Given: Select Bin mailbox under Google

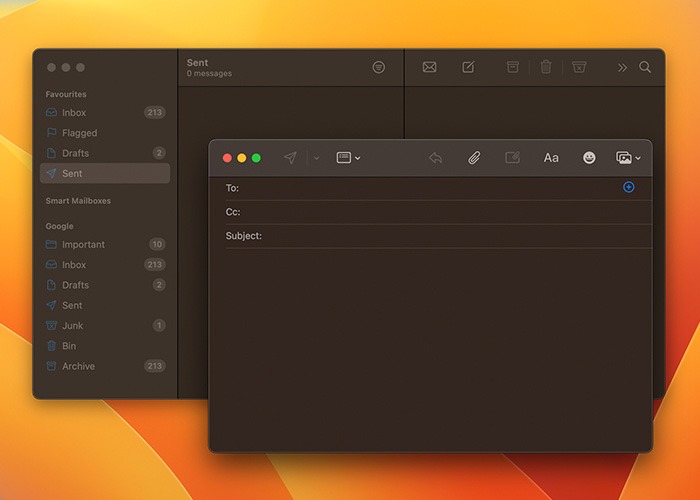Looking at the screenshot, I should pos(105,346).
